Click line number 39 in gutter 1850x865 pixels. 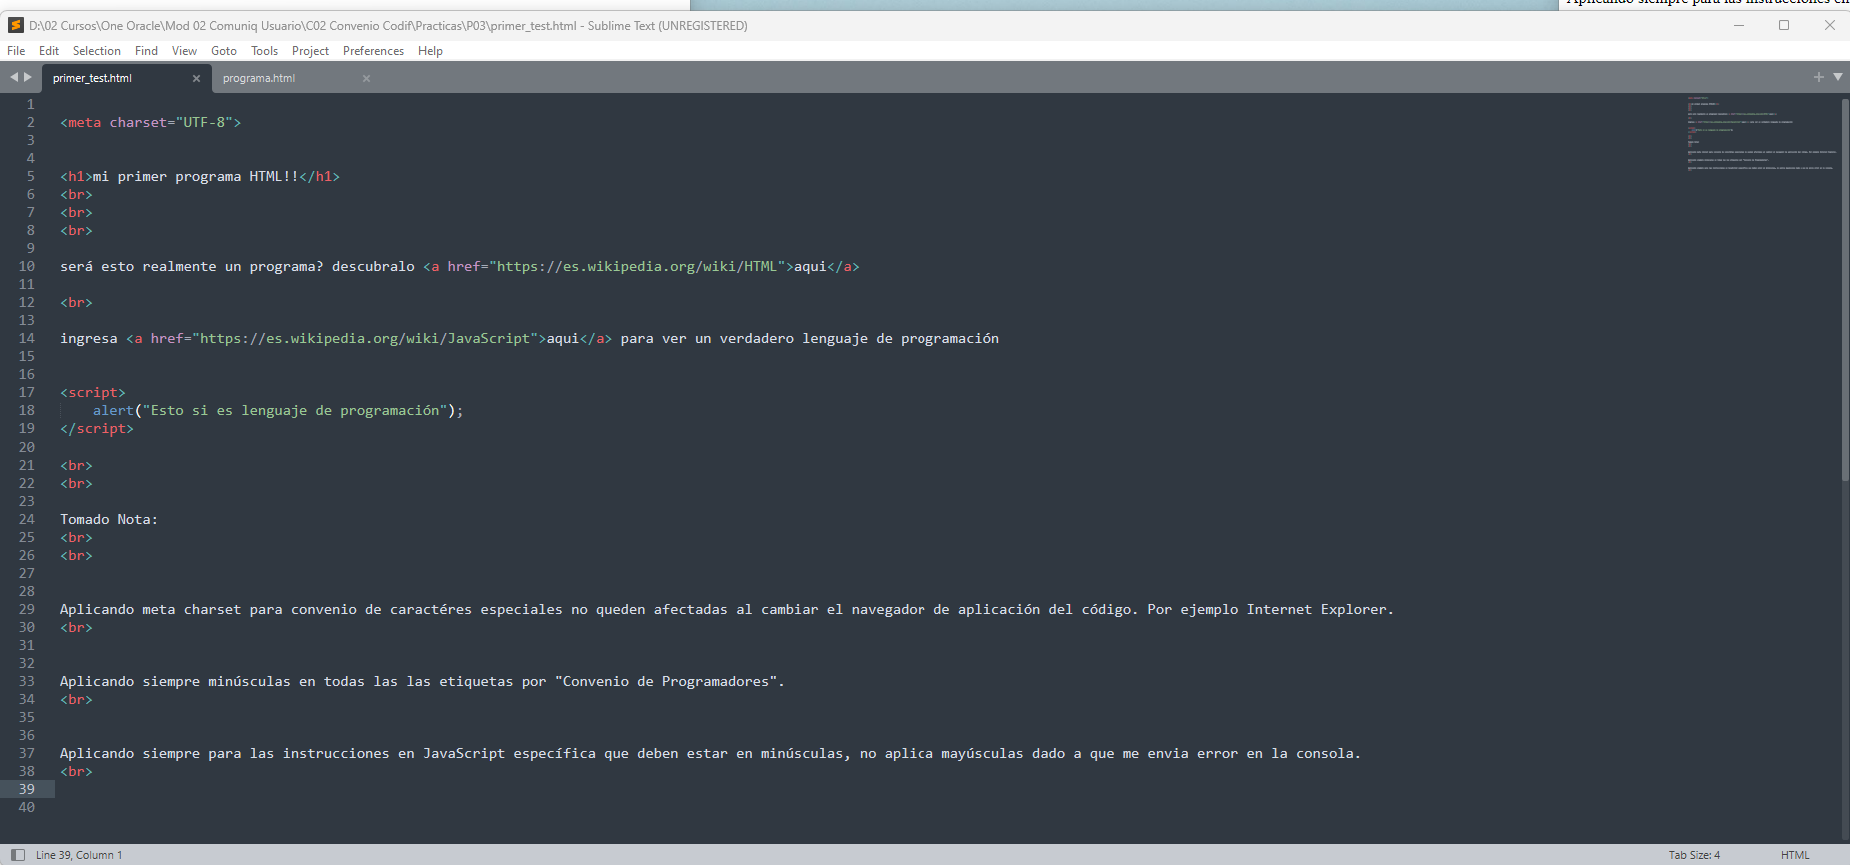point(27,789)
